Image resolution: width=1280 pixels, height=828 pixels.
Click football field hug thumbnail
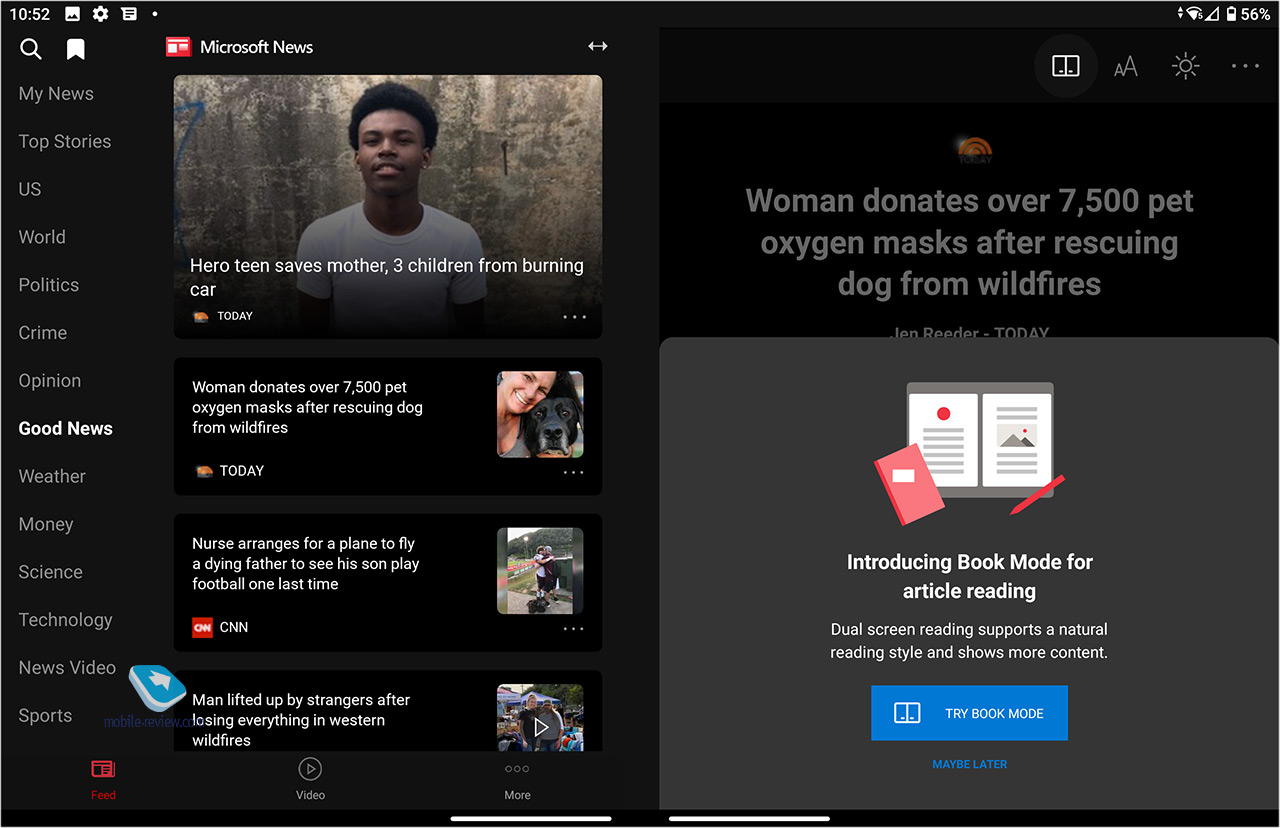[540, 571]
